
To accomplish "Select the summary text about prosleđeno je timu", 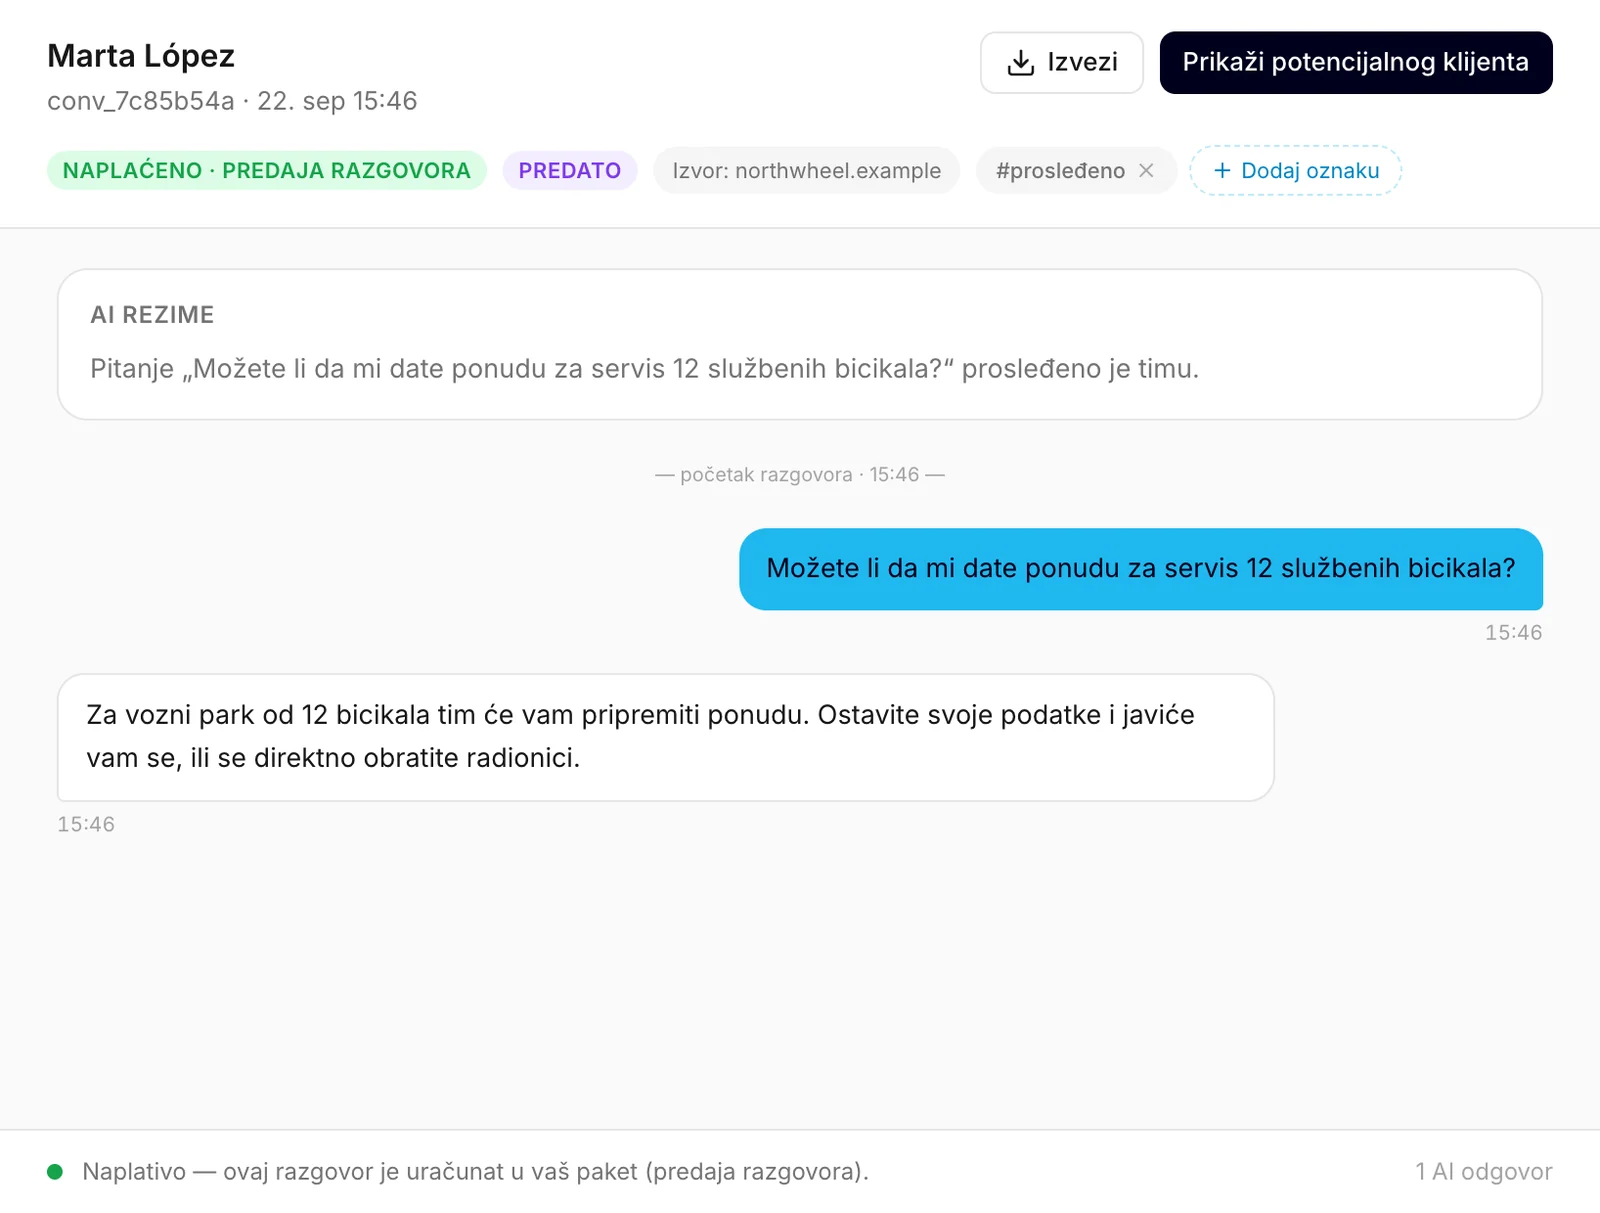I will point(644,369).
